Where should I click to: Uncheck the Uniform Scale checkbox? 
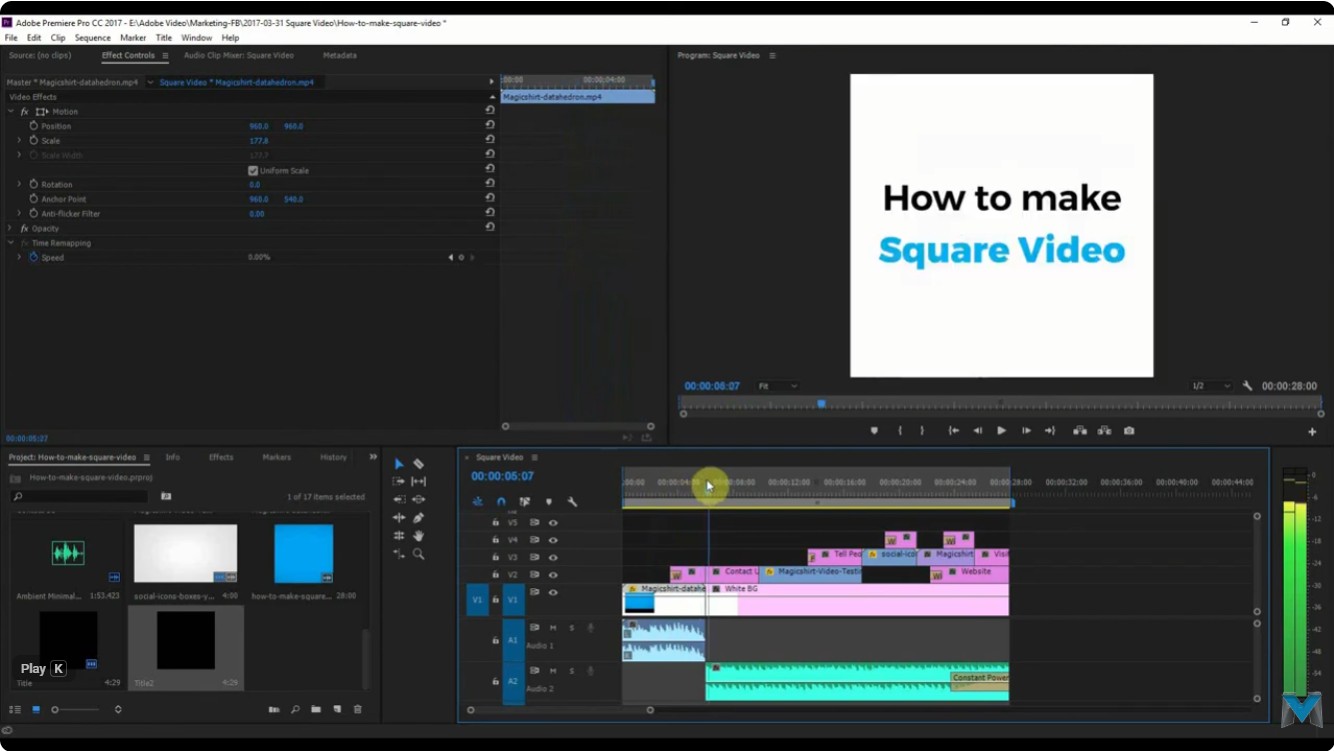tap(253, 170)
